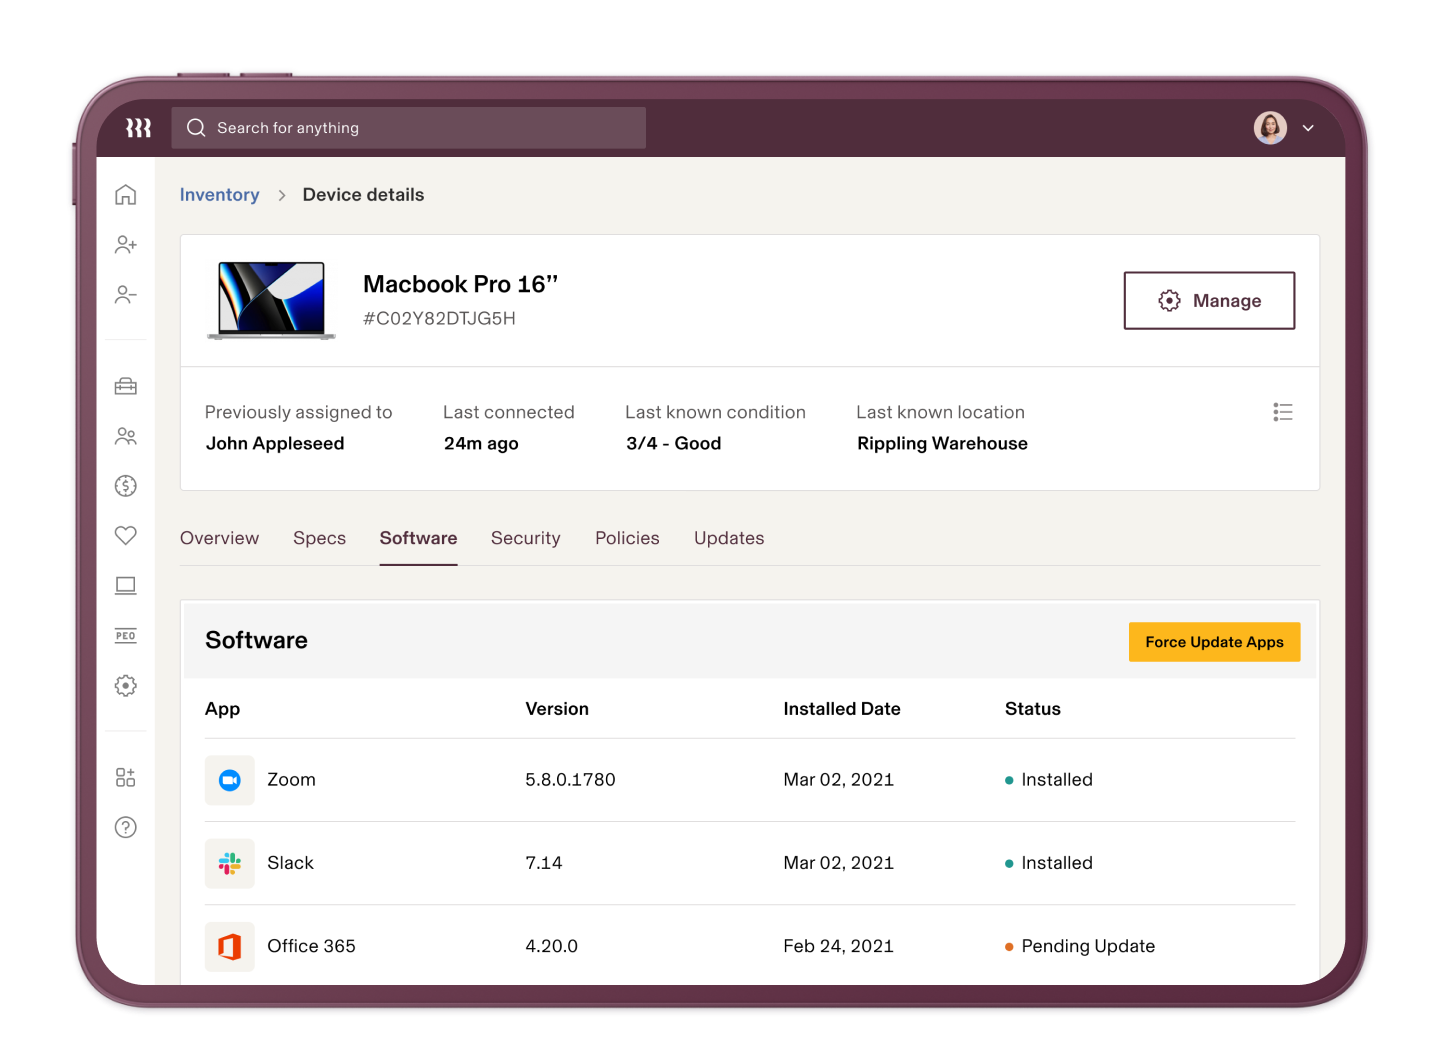This screenshot has width=1448, height=1060.
Task: Click Zoom's Installed status
Action: pyautogui.click(x=1049, y=780)
